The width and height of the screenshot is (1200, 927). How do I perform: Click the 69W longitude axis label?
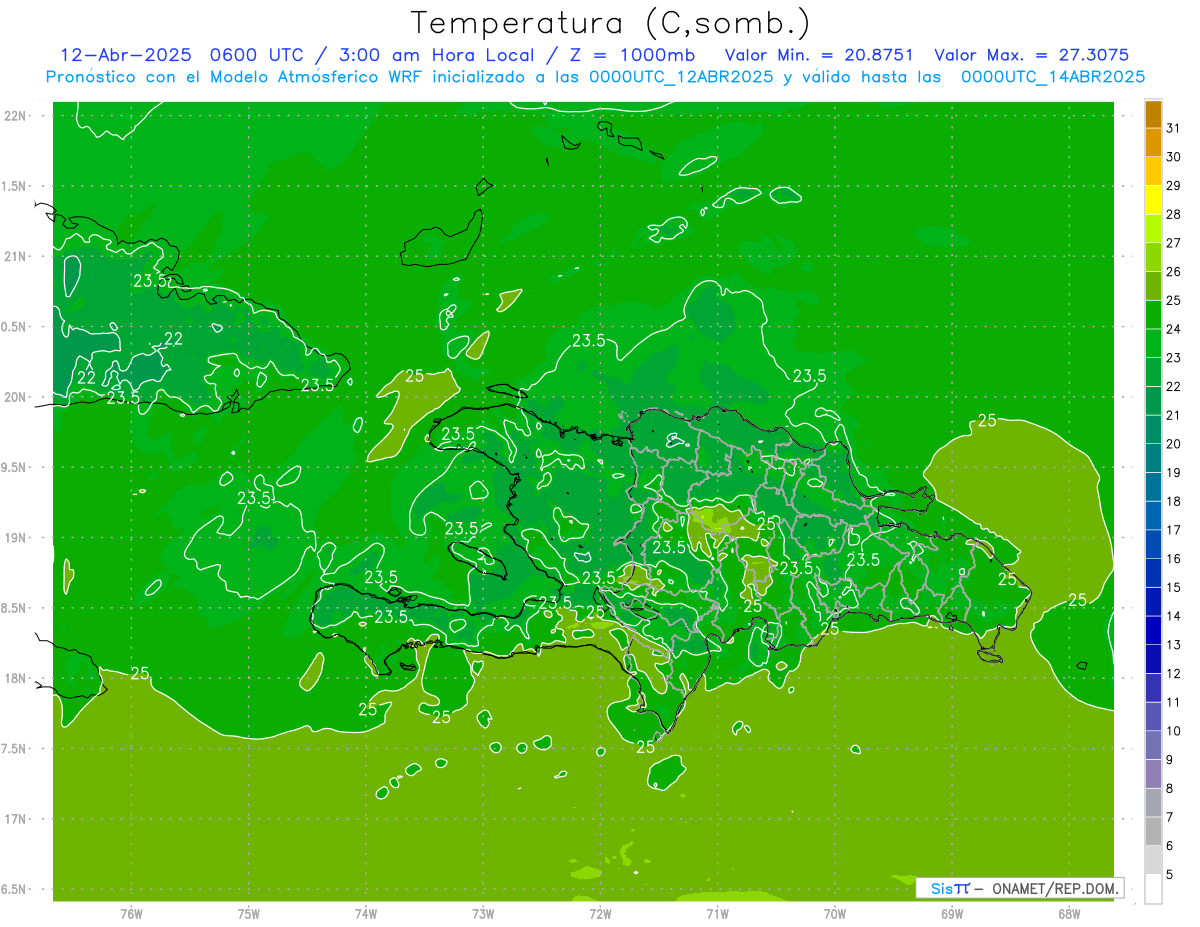[x=951, y=913]
